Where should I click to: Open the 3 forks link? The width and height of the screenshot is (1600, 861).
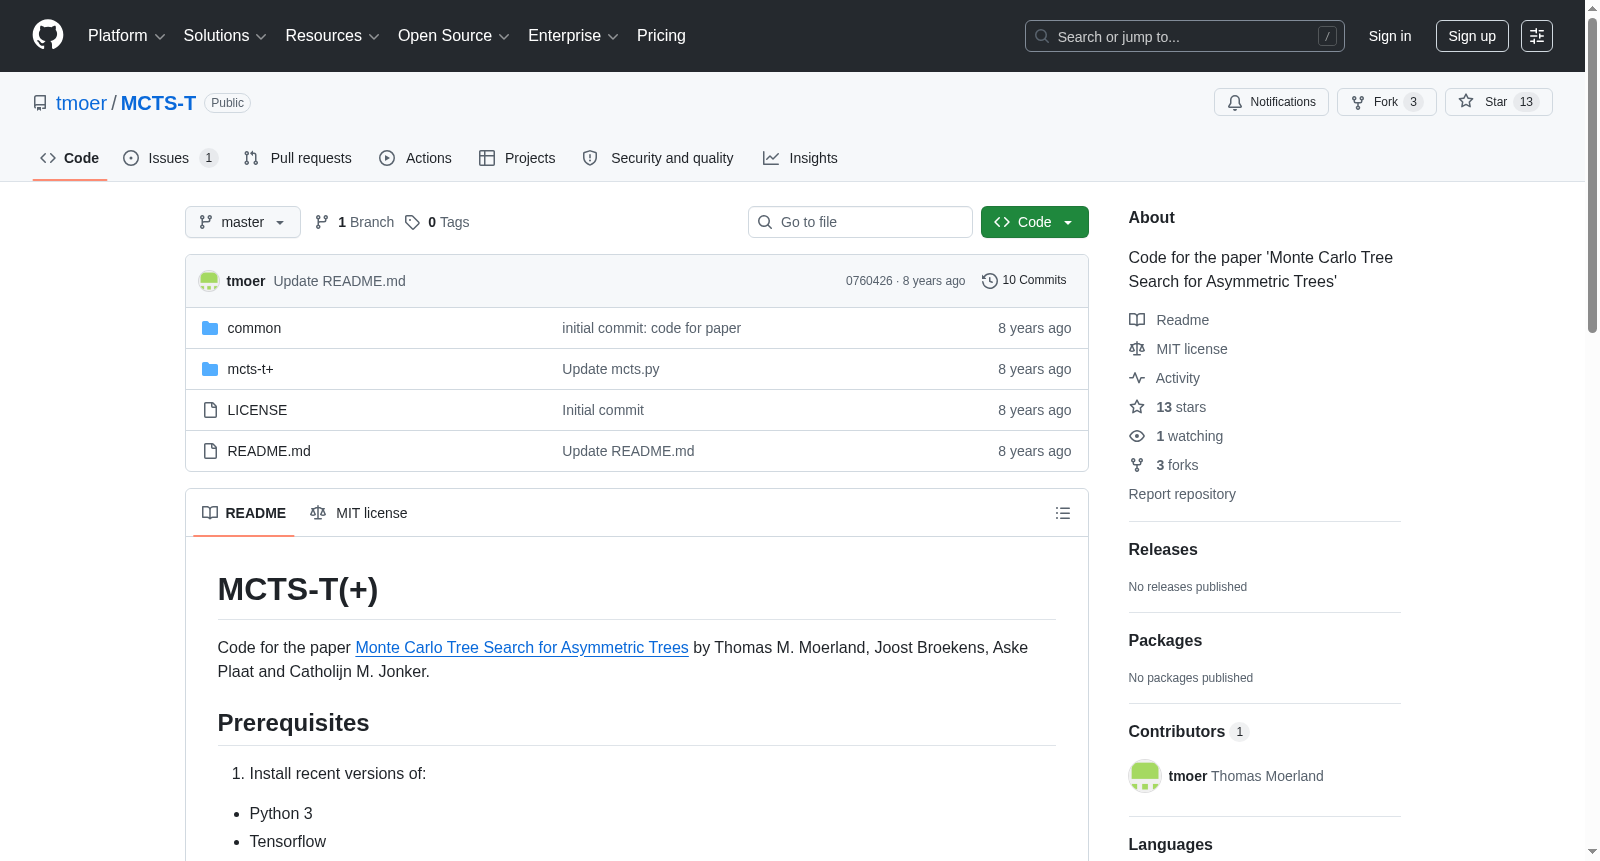(1177, 465)
